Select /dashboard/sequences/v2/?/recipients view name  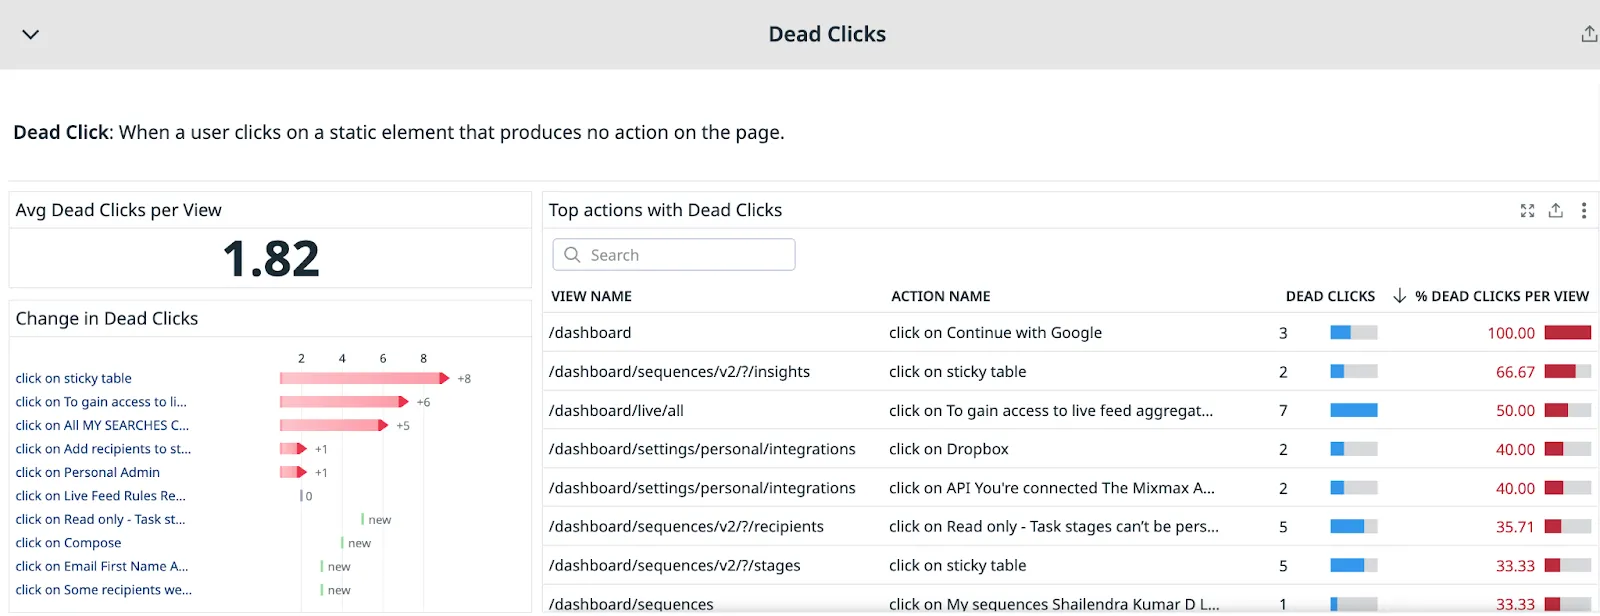(686, 527)
